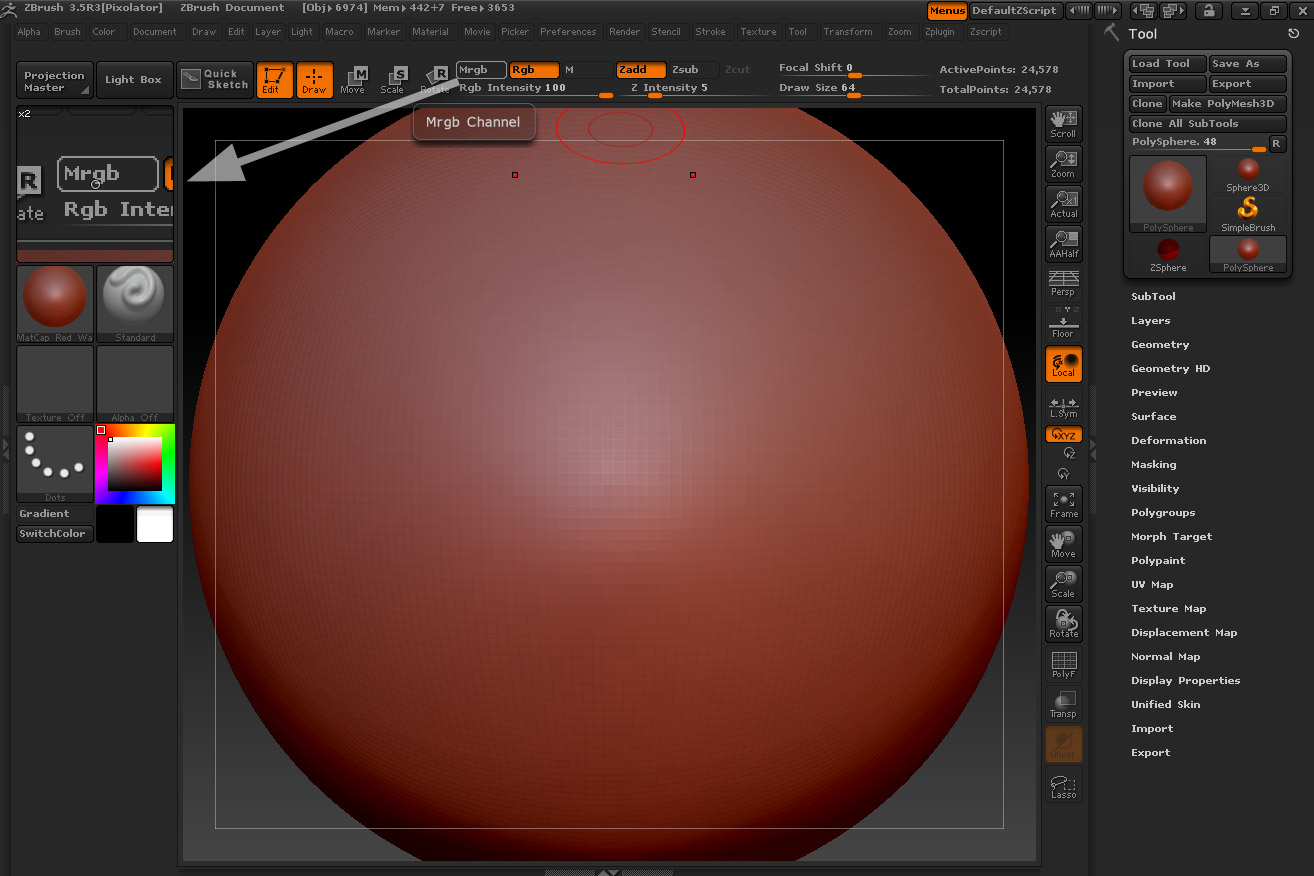Expand the UV Map sub-palette
This screenshot has width=1314, height=876.
coord(1152,585)
